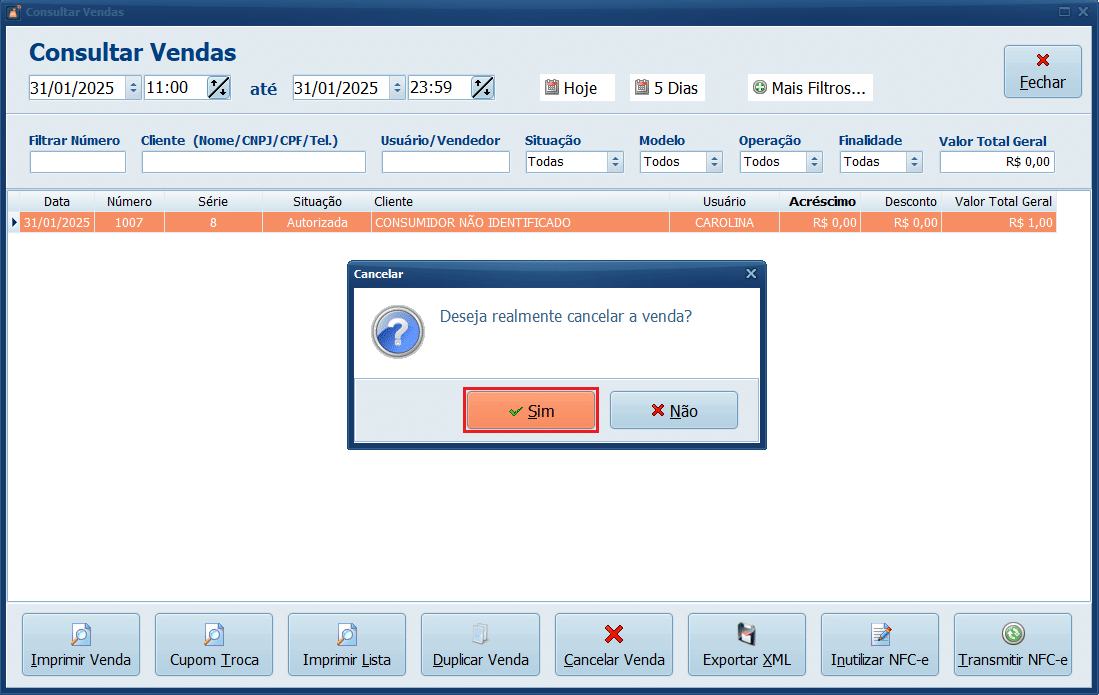Open the Modelo dropdown list
This screenshot has height=695, width=1099.
714,162
